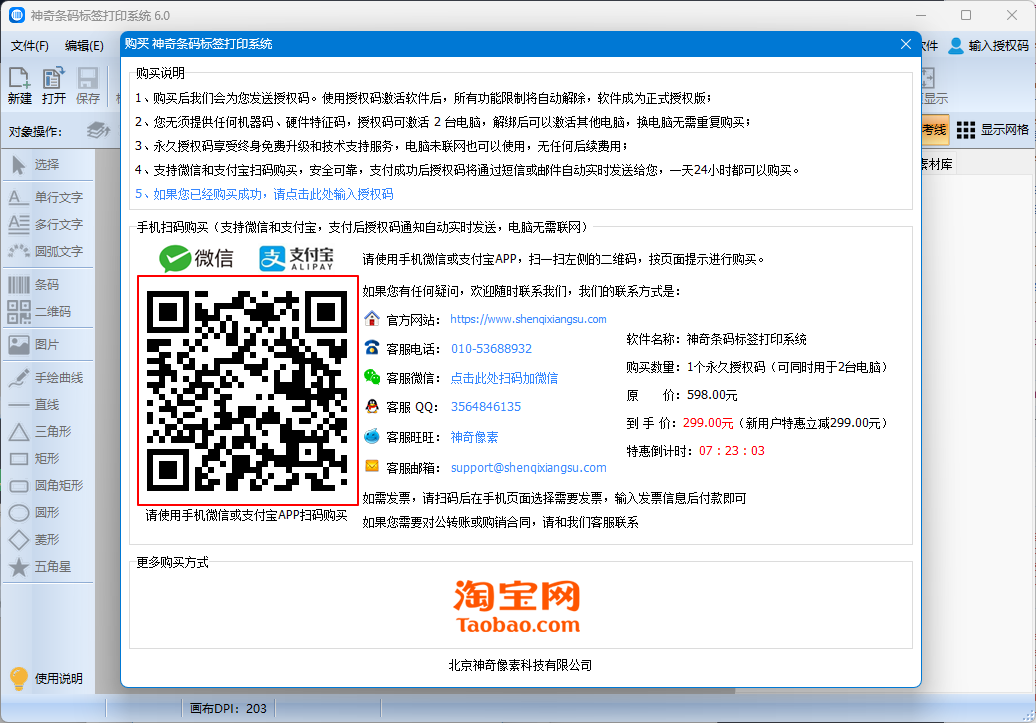Click 点击此处扫码加微信 link
1036x723 pixels.
[504, 378]
